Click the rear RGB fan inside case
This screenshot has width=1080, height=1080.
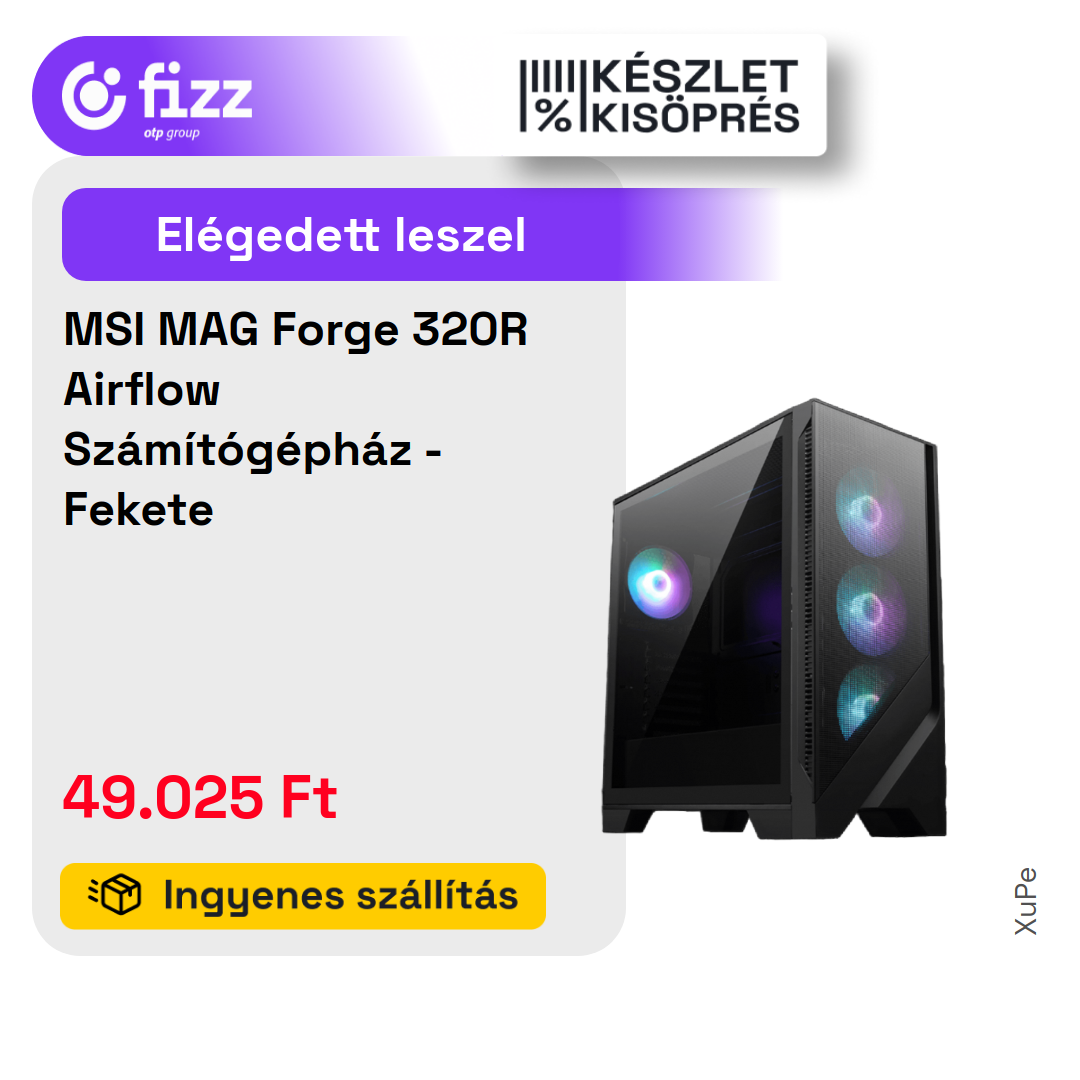click(658, 583)
